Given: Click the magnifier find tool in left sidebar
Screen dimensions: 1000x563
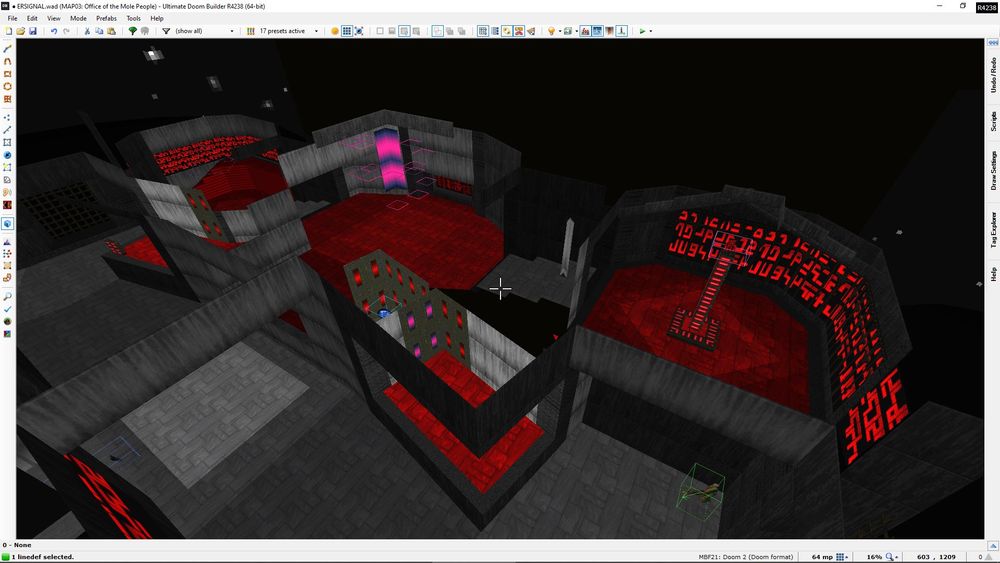Looking at the screenshot, I should tap(7, 296).
